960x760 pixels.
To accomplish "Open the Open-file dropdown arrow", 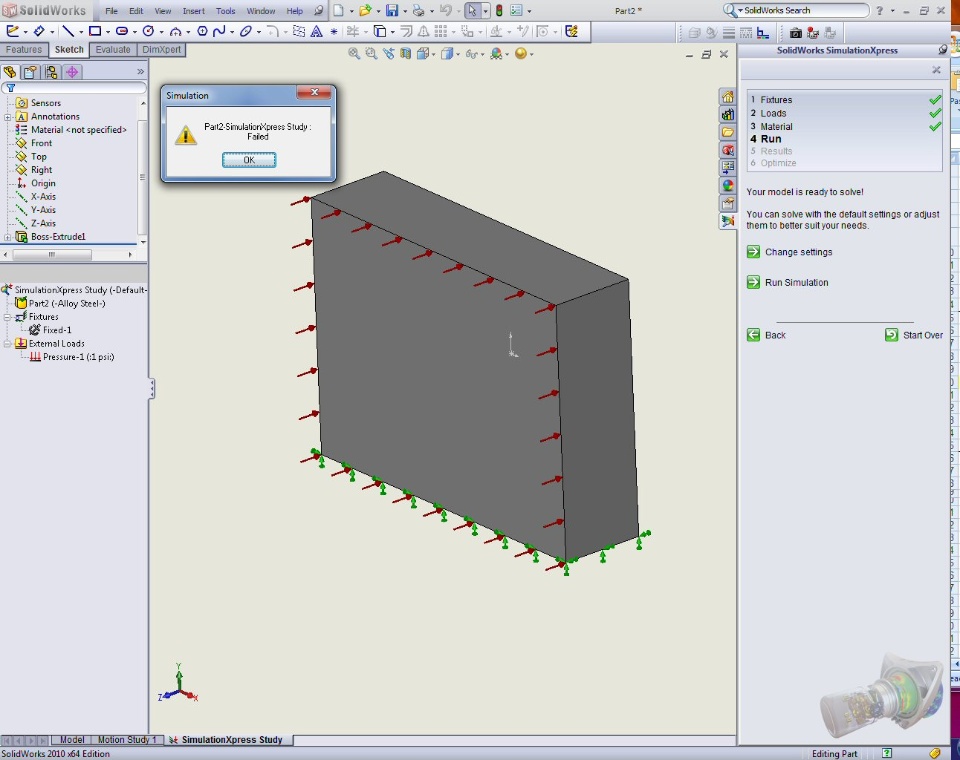I will click(378, 11).
